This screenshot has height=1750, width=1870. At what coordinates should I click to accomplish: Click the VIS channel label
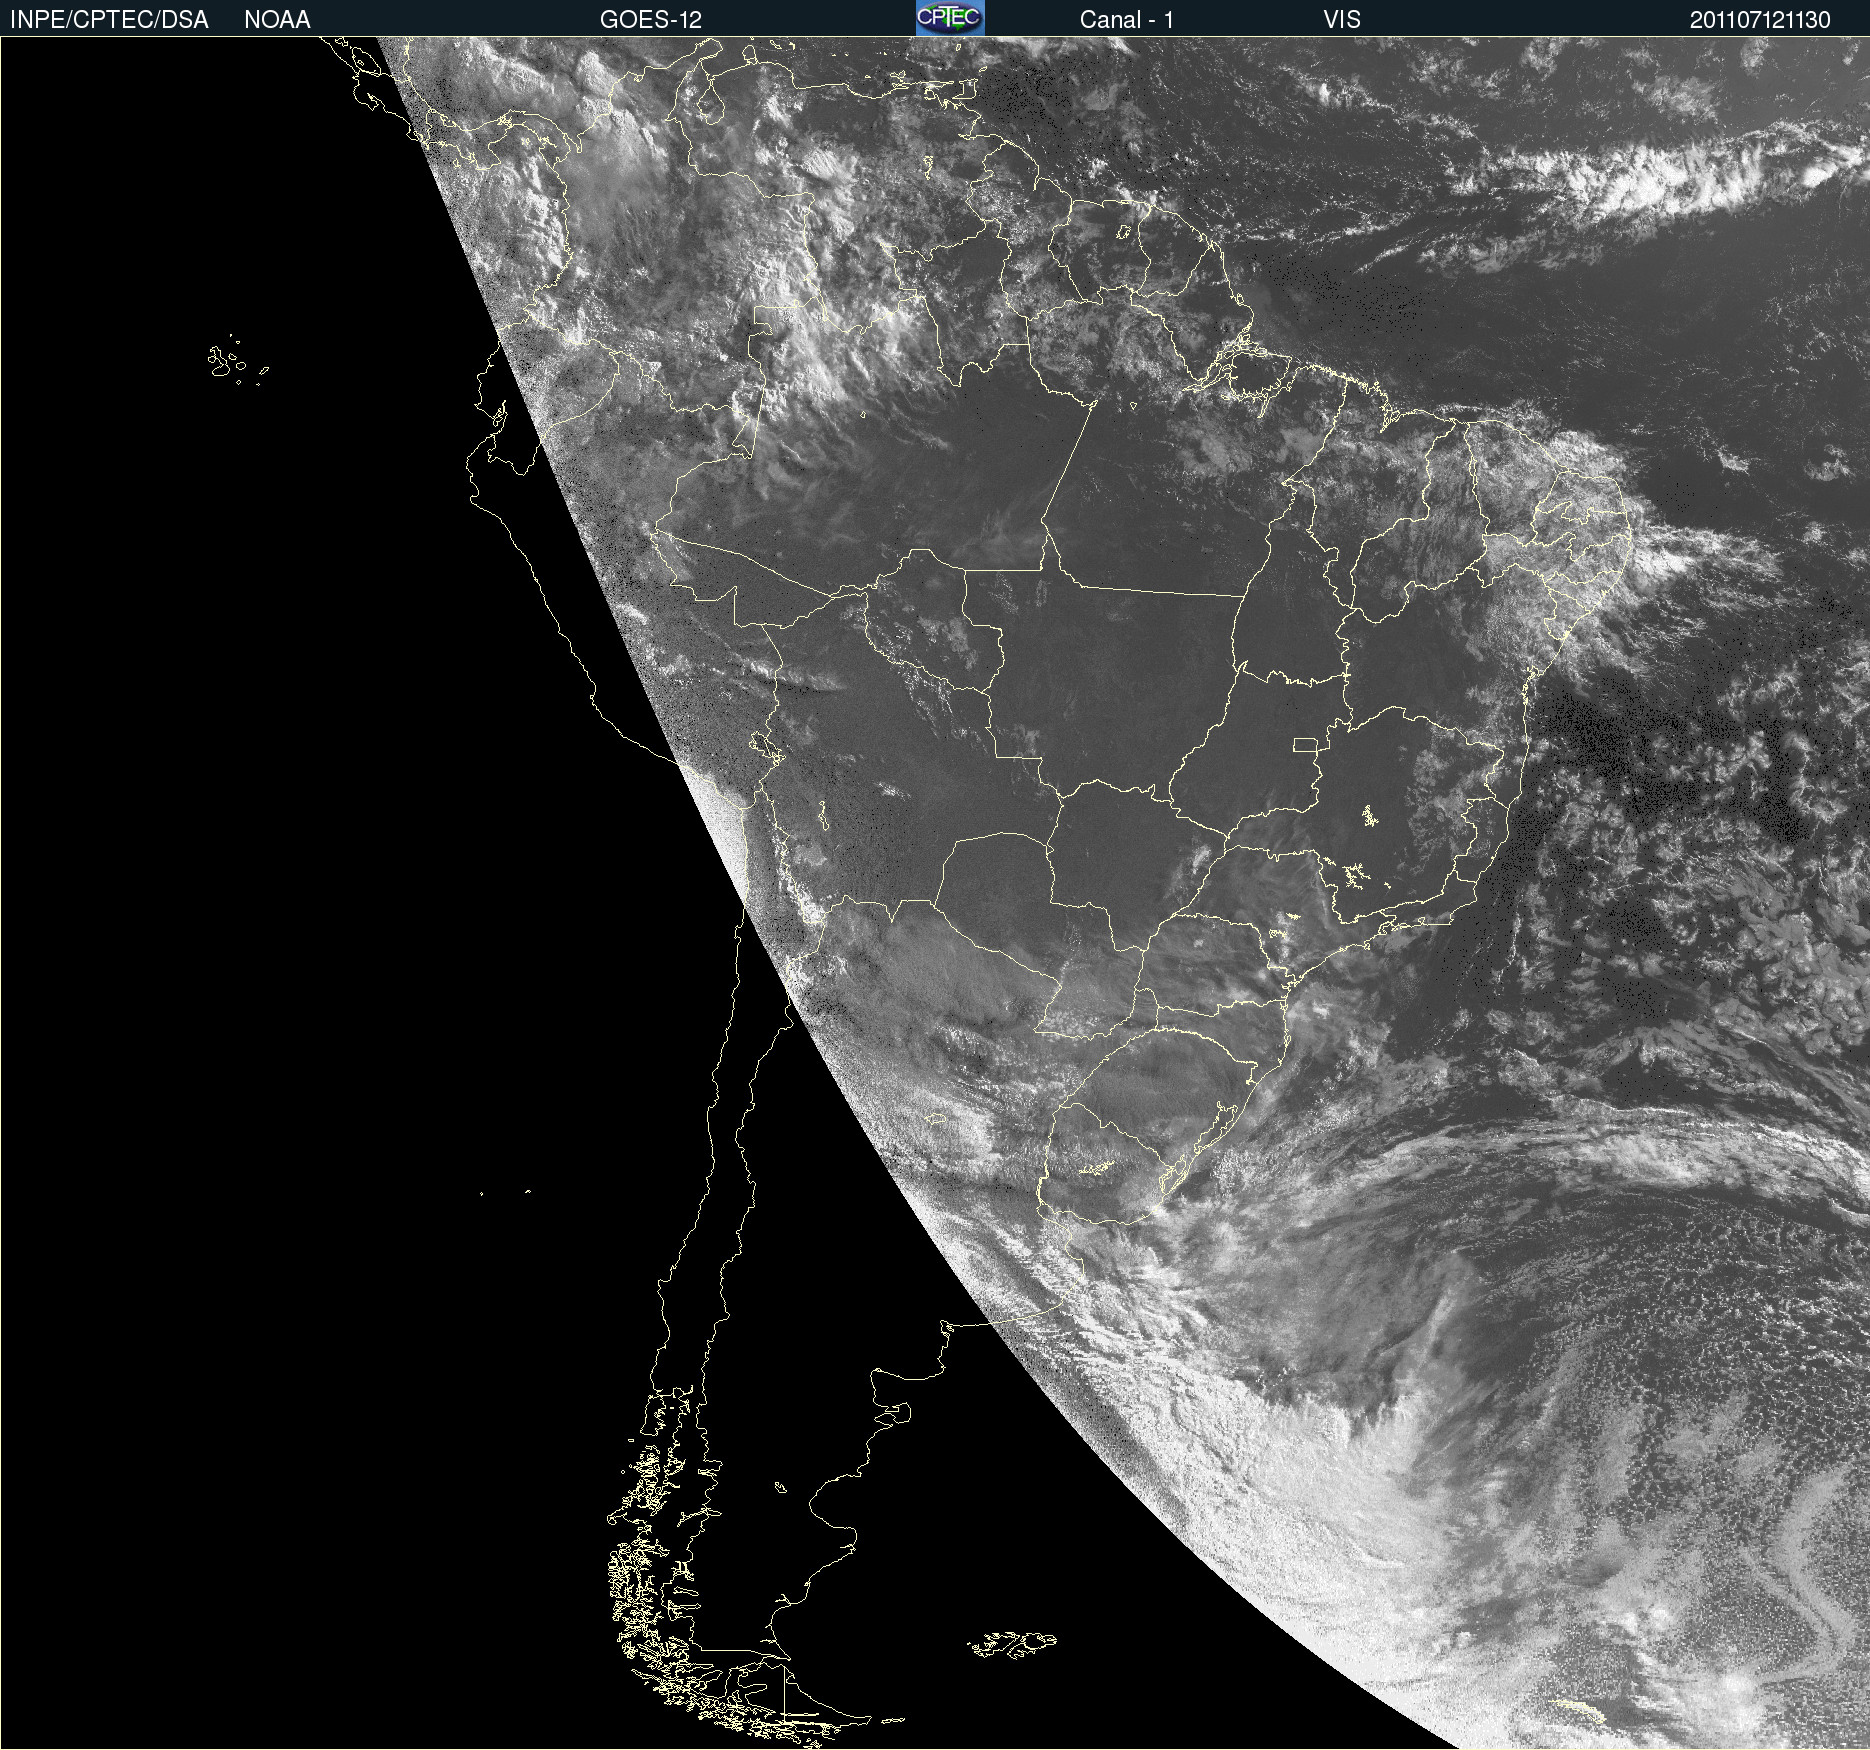[1342, 20]
